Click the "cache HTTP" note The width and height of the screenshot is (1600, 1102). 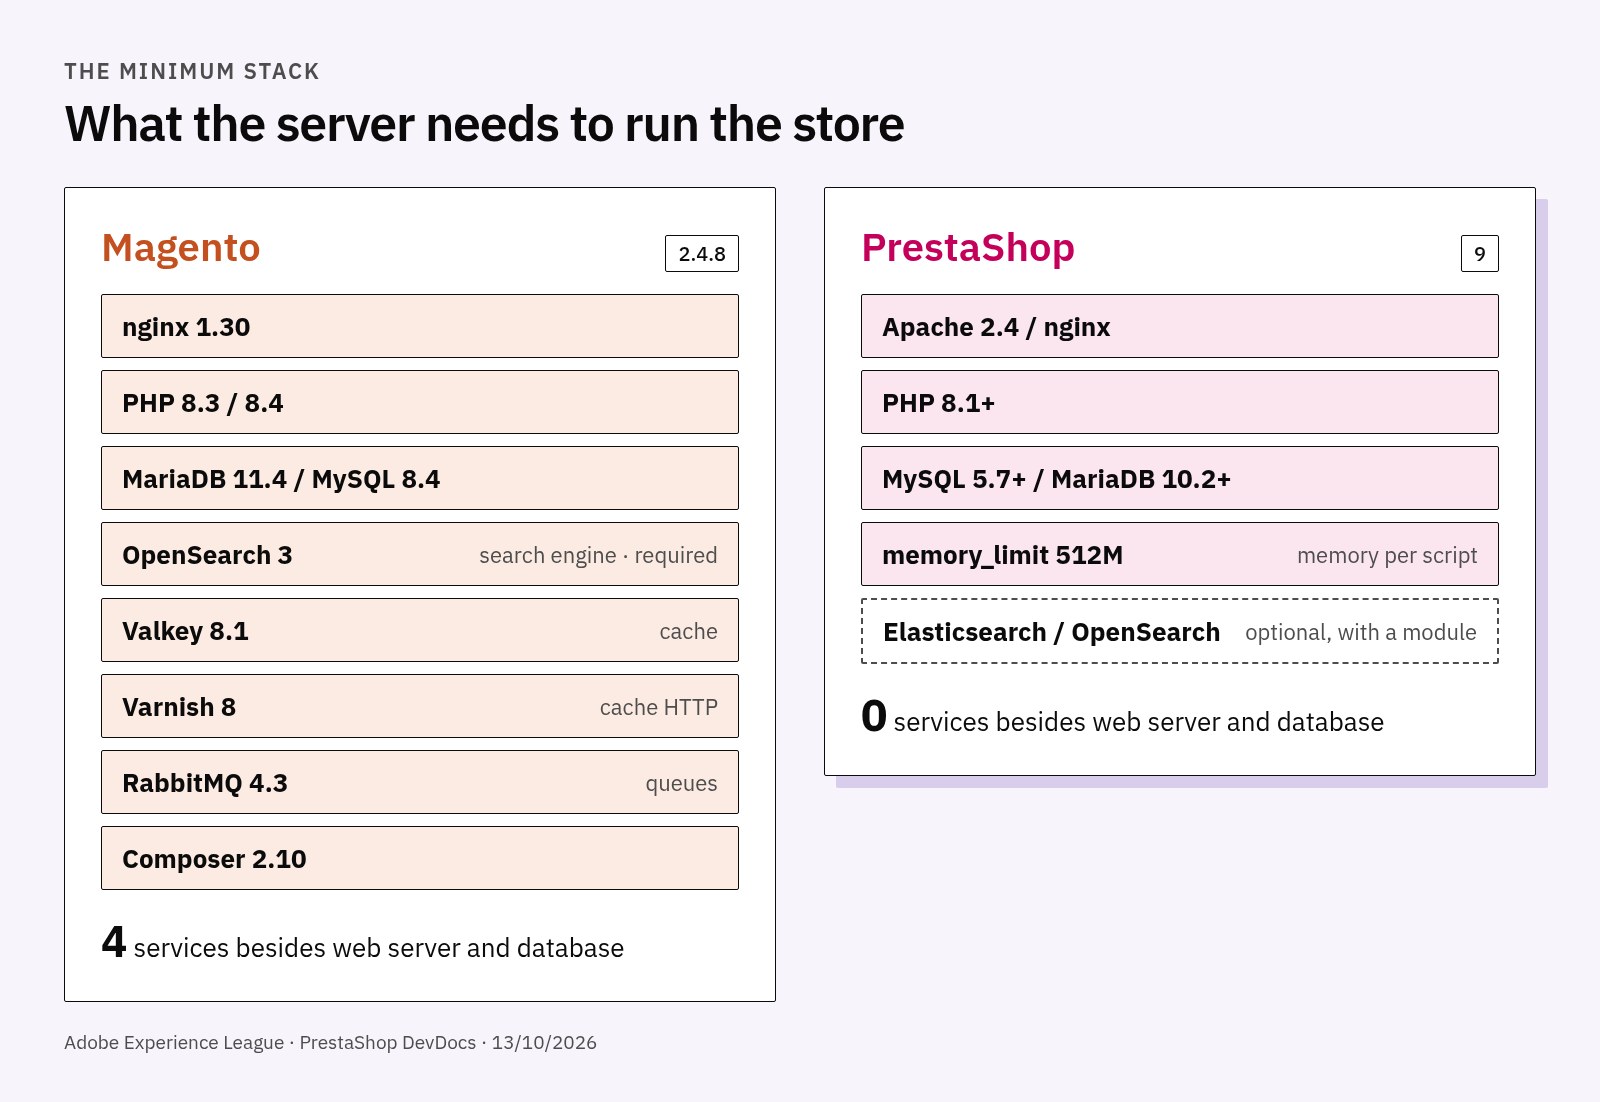[659, 708]
